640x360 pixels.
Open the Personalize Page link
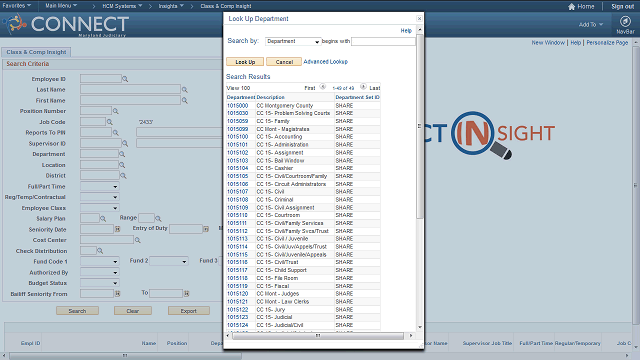[607, 42]
